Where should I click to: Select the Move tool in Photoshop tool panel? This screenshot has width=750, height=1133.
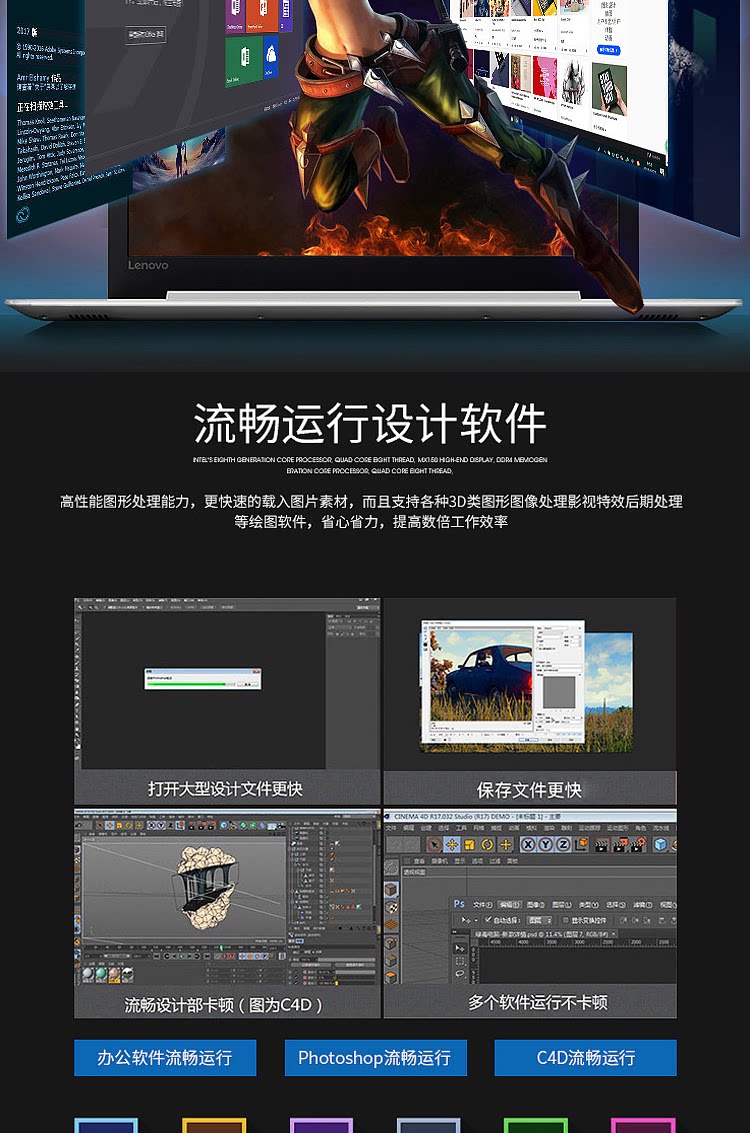coord(460,948)
